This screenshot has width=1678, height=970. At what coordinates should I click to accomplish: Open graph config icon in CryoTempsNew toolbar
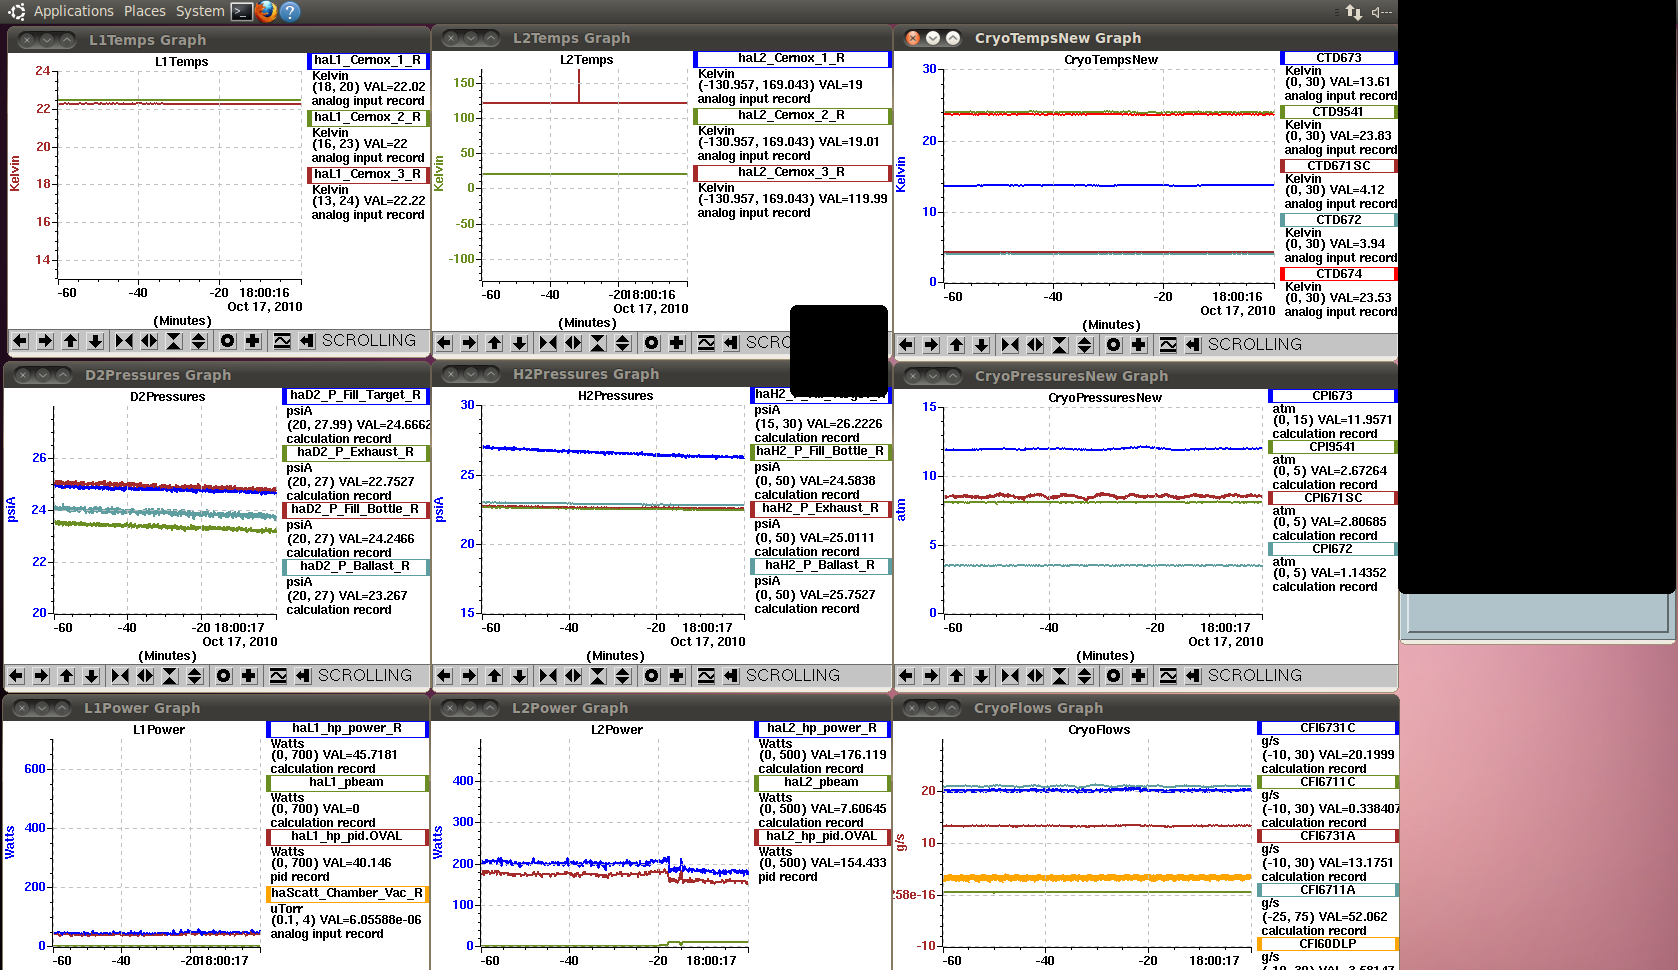(x=1168, y=345)
